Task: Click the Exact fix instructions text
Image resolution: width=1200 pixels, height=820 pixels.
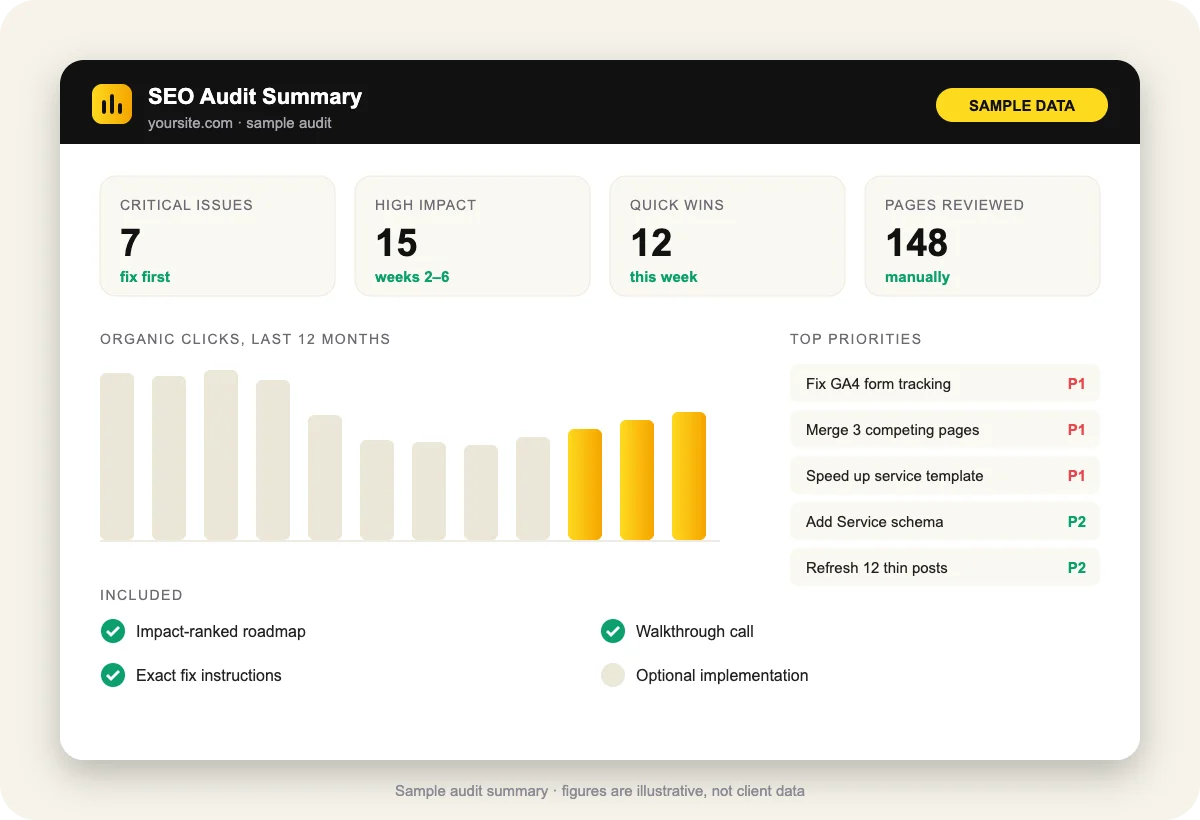Action: point(209,676)
